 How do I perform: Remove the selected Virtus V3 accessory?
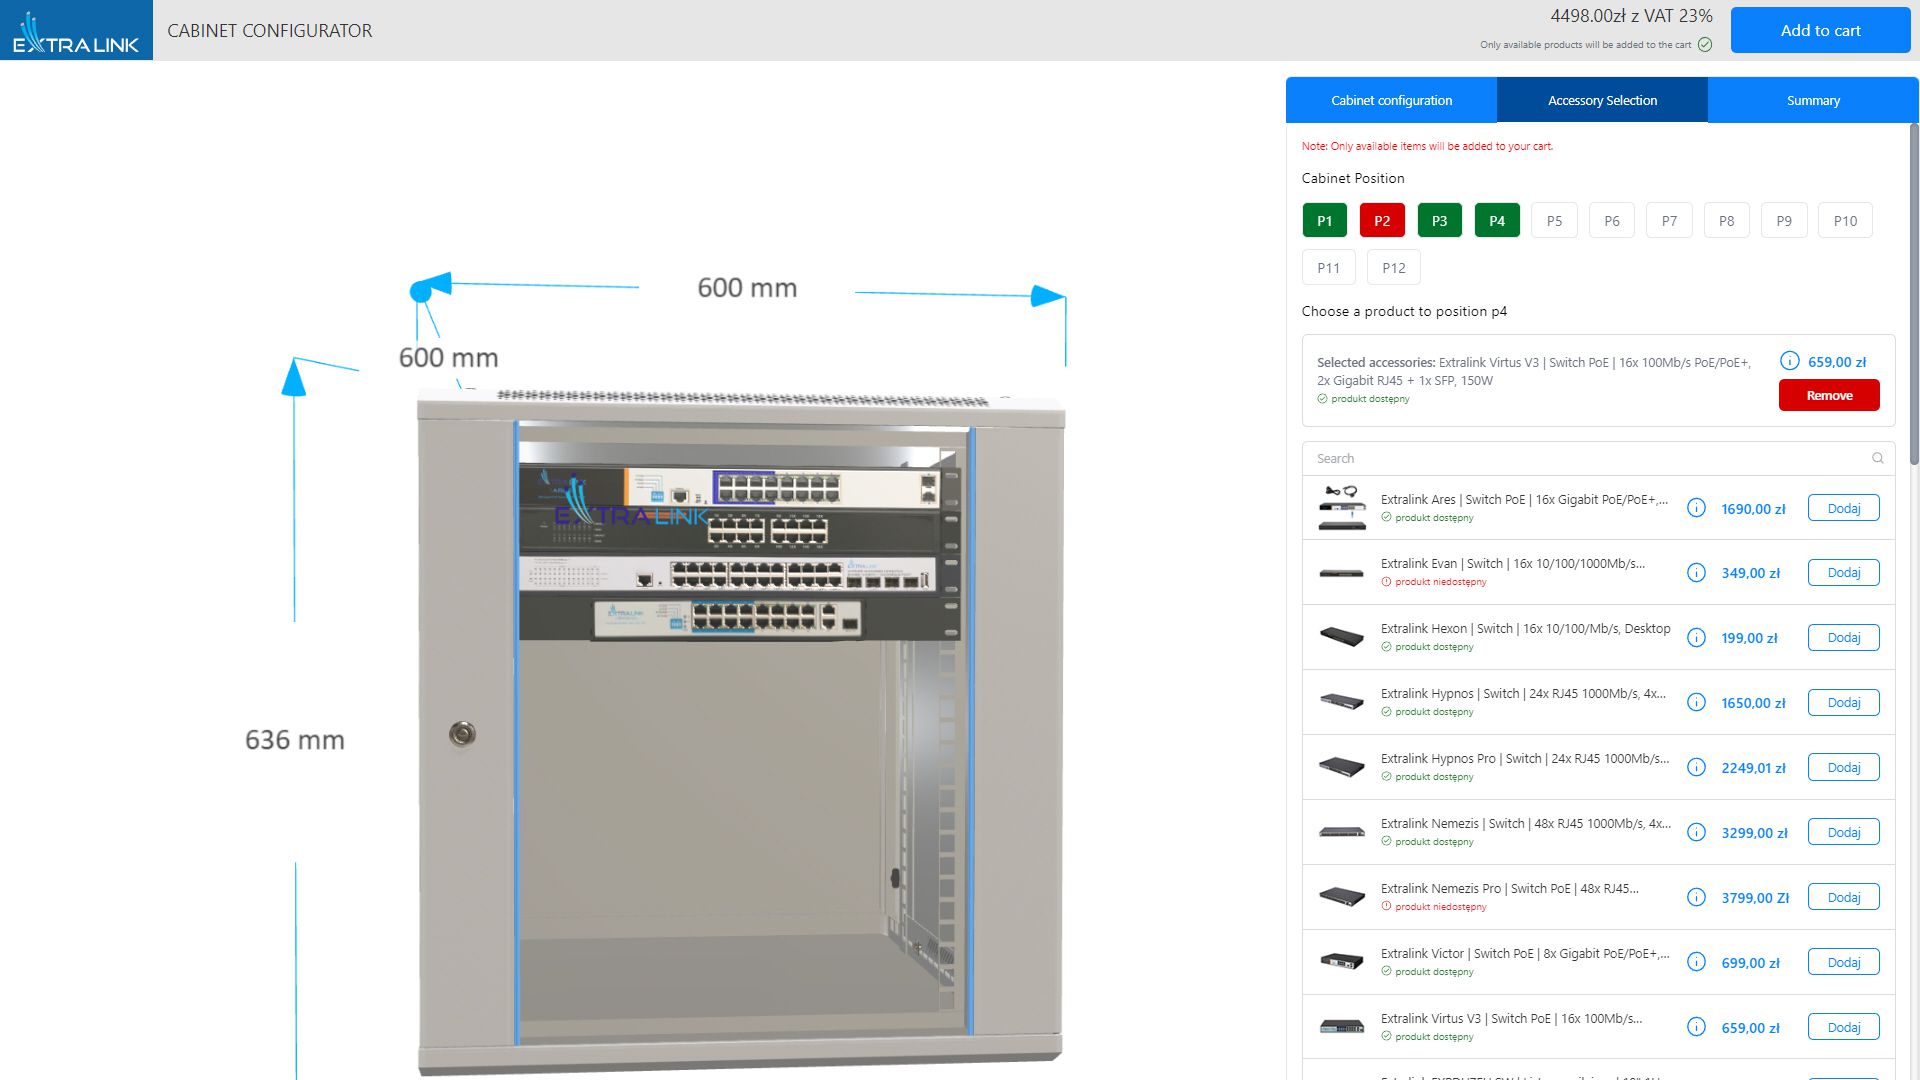coord(1829,395)
